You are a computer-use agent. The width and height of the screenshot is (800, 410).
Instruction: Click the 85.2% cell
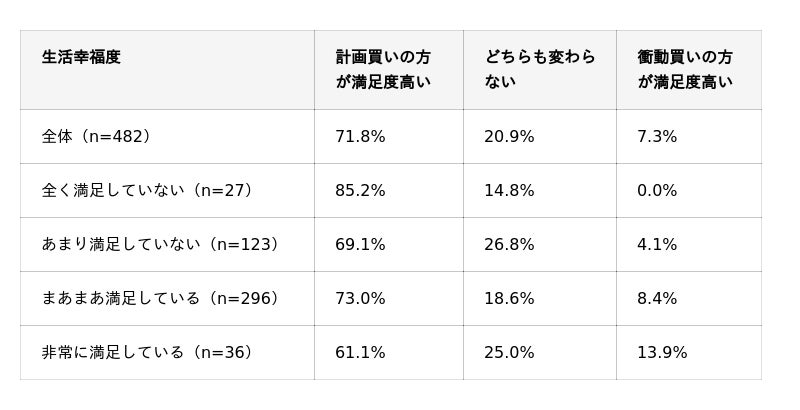point(360,191)
